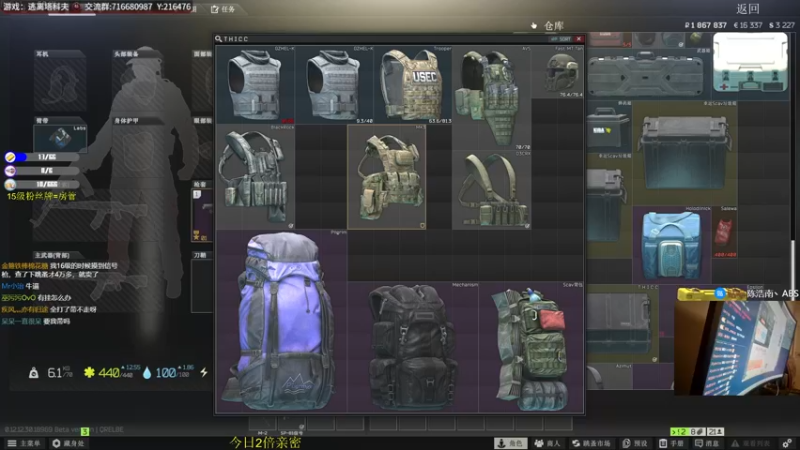Click the rouble balance 1 867 837
The height and width of the screenshot is (450, 800).
706,25
